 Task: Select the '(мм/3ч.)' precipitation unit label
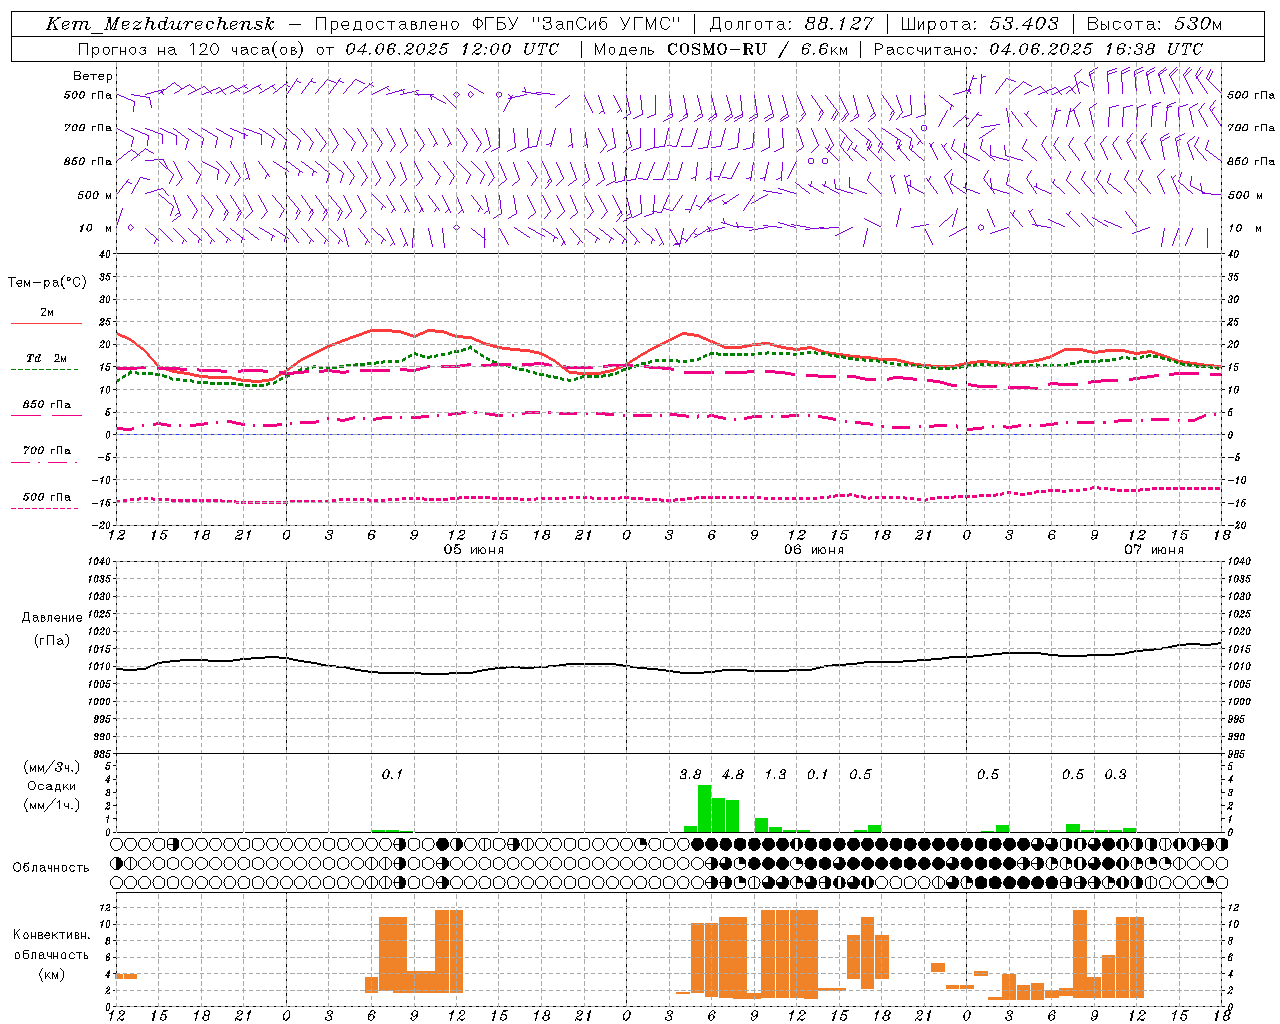click(51, 767)
